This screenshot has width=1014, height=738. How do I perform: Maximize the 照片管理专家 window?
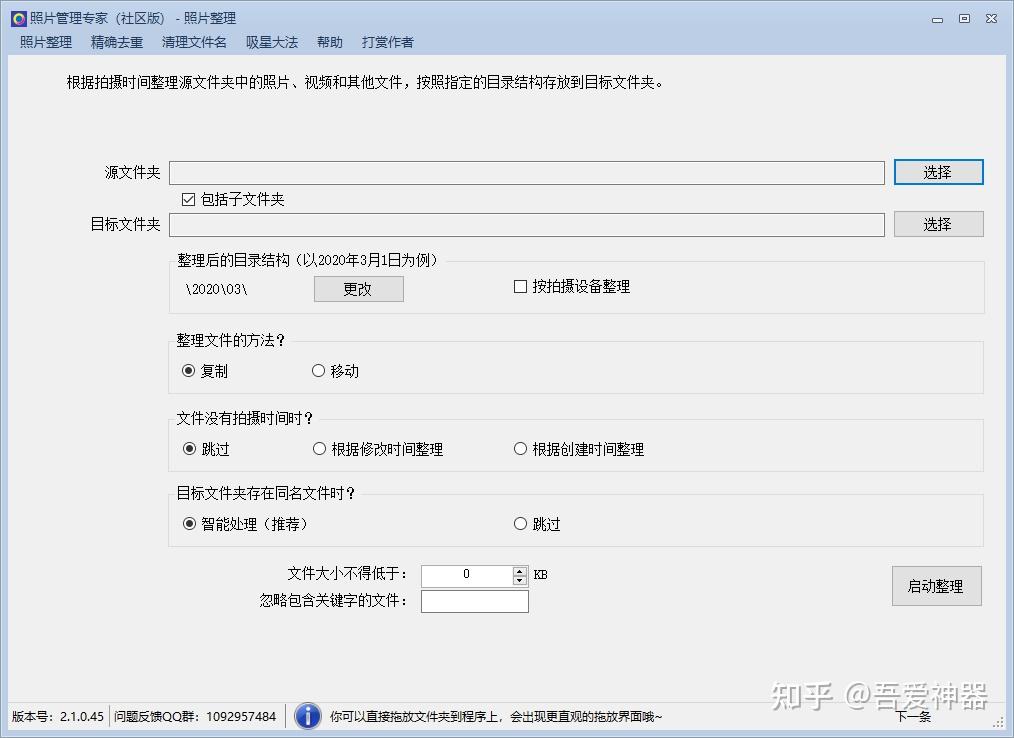point(964,19)
